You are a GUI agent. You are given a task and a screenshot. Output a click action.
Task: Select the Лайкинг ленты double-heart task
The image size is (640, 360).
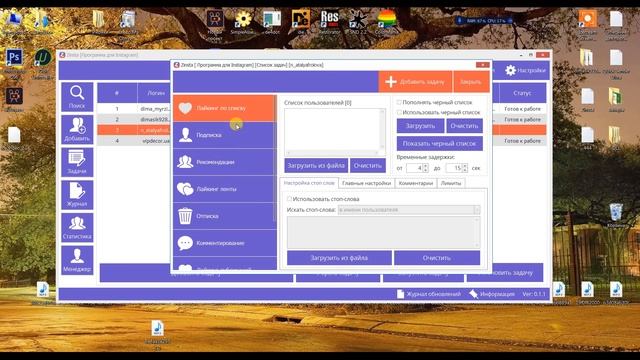pyautogui.click(x=224, y=189)
